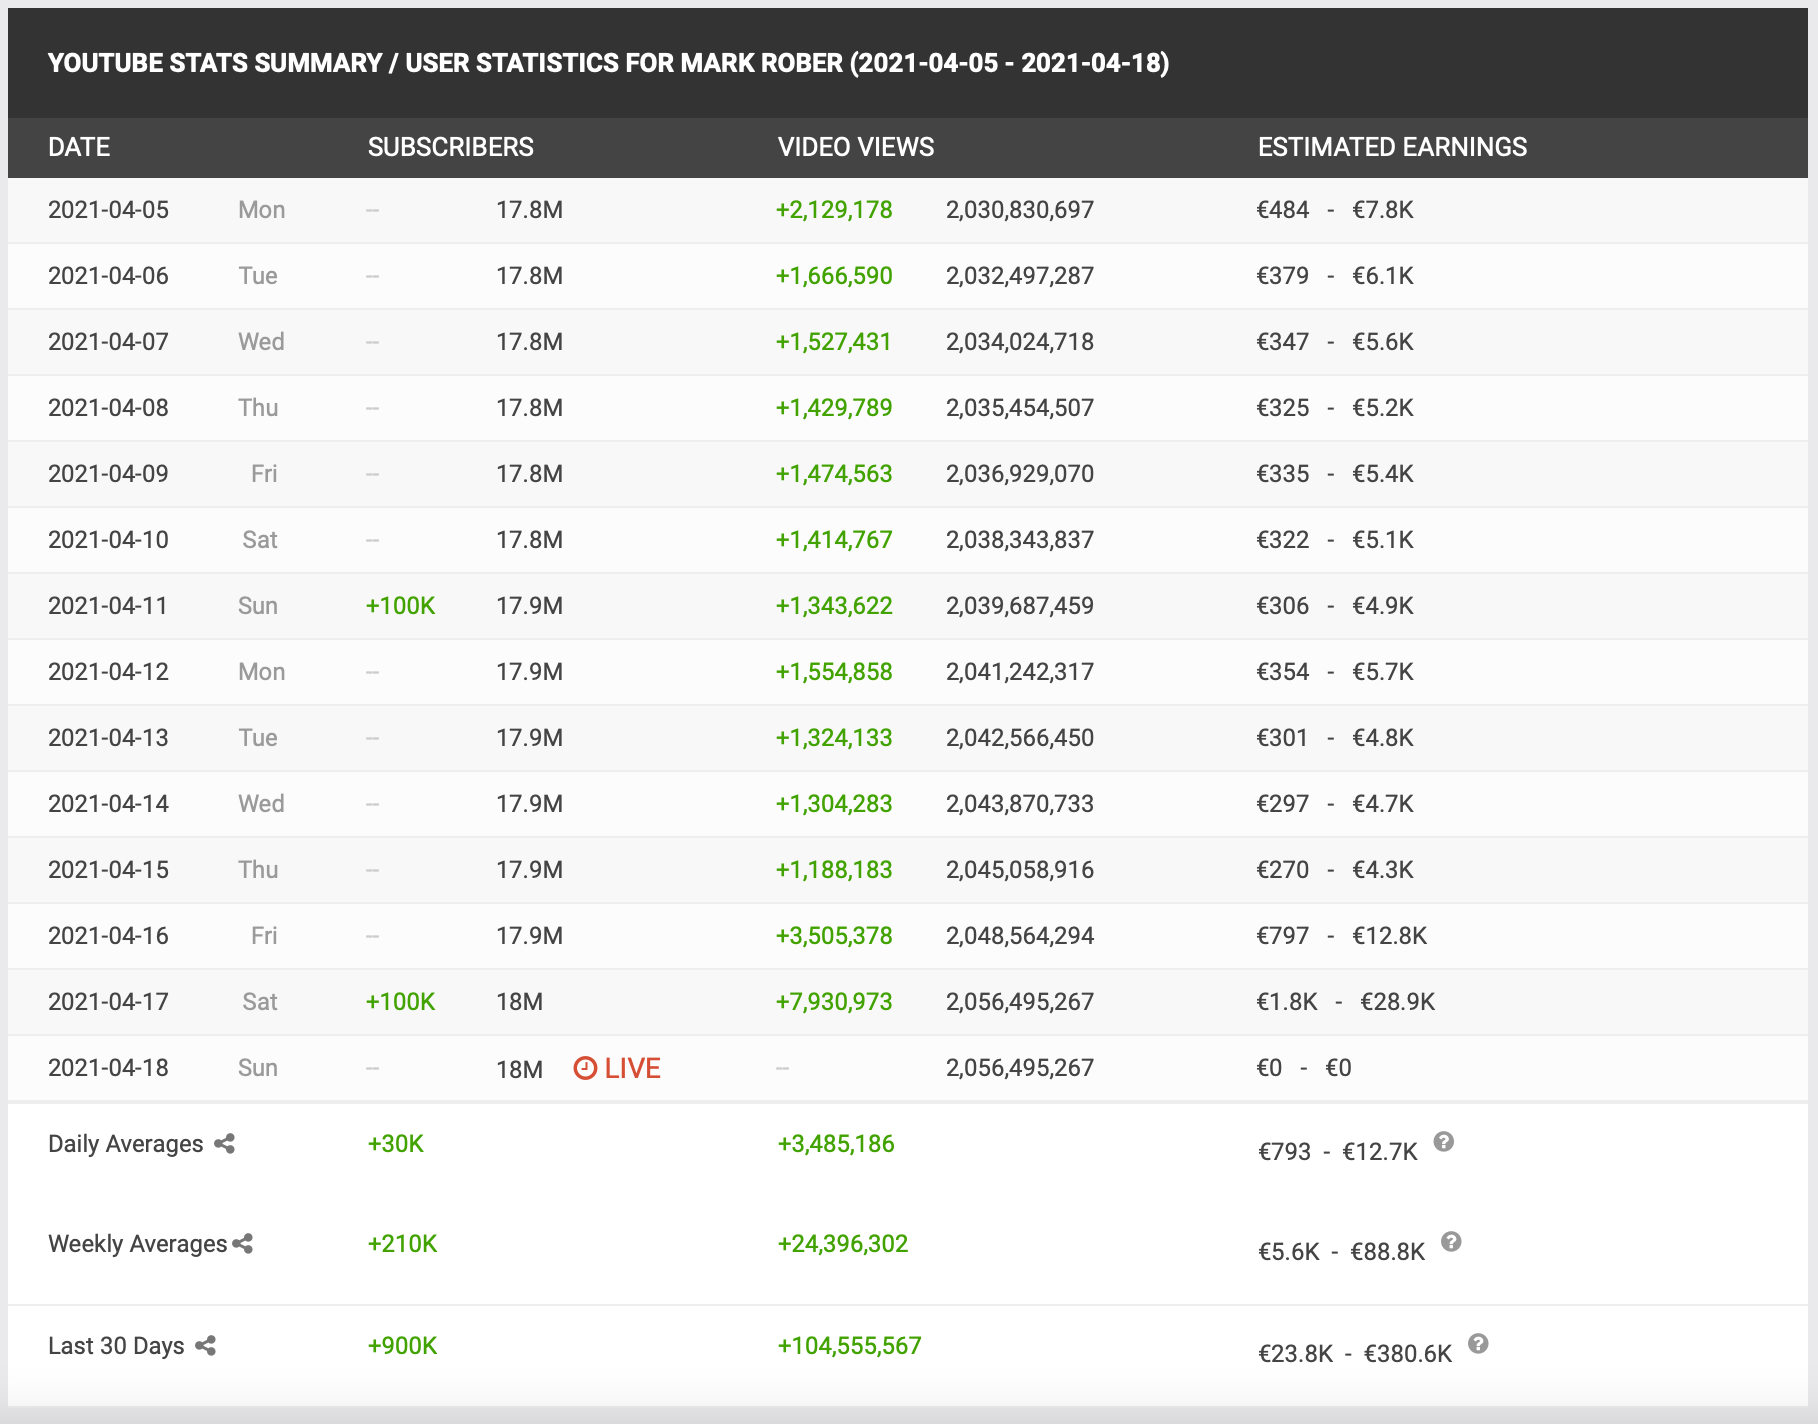Select the date 2021-04-17
1818x1424 pixels.
point(108,1002)
